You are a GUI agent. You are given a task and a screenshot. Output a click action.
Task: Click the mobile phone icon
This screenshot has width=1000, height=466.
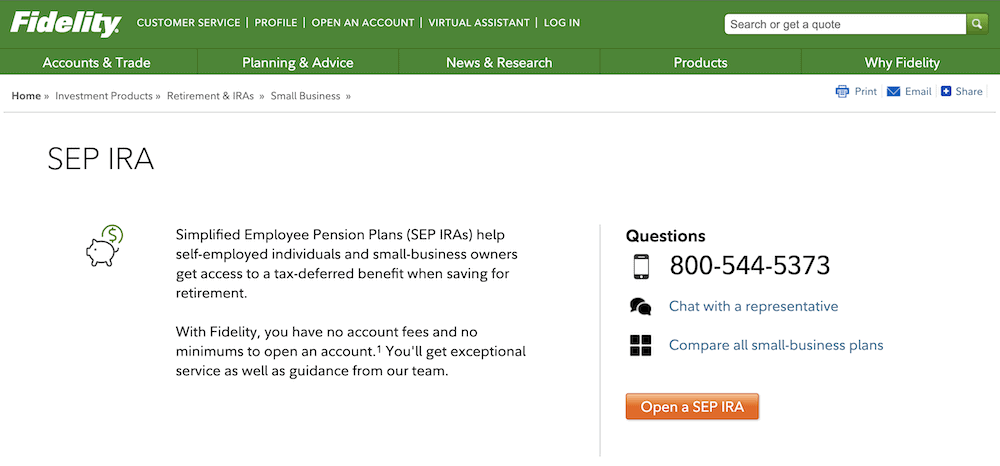click(641, 266)
